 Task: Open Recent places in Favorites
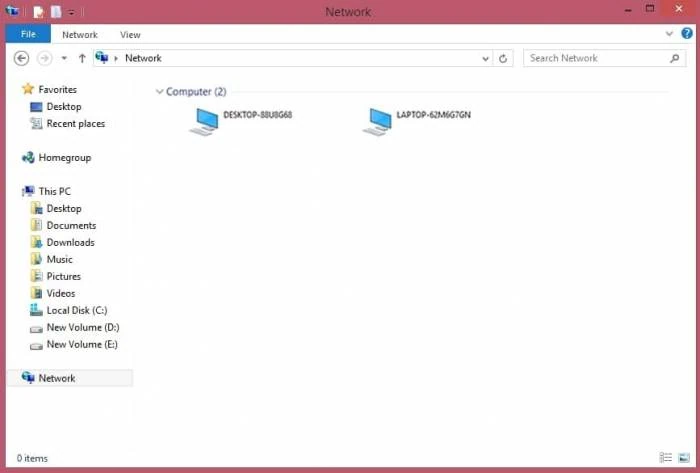point(75,124)
